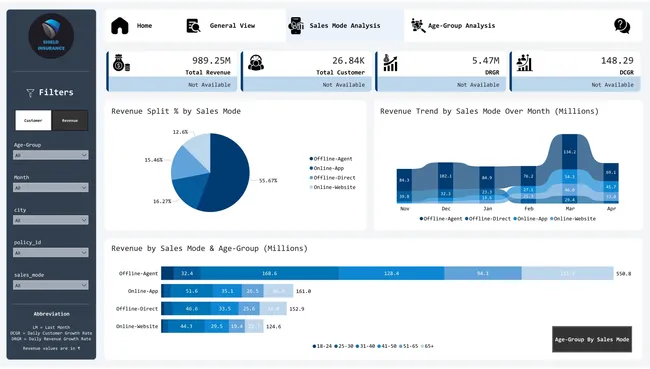This screenshot has width=650, height=369.
Task: Click Age-Group By Sales Mode button
Action: 592,339
